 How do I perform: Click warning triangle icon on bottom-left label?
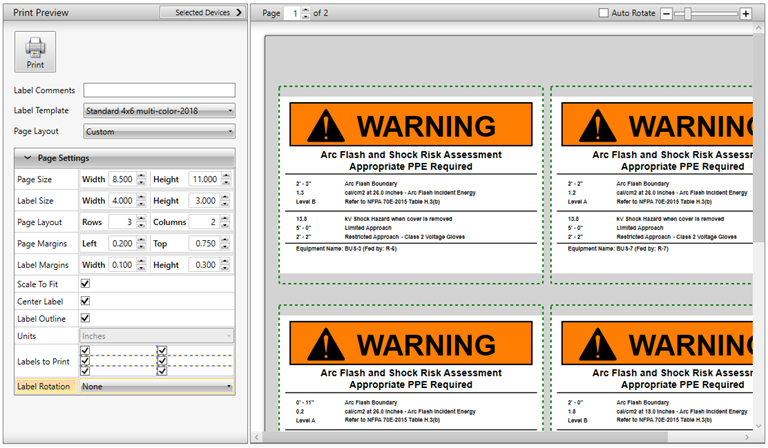point(325,344)
